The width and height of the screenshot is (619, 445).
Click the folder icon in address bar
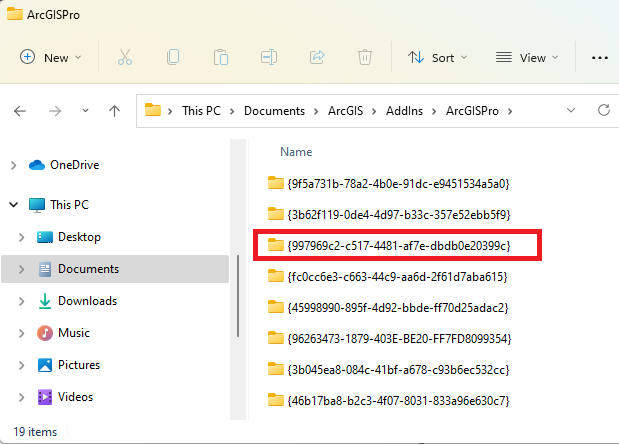153,110
